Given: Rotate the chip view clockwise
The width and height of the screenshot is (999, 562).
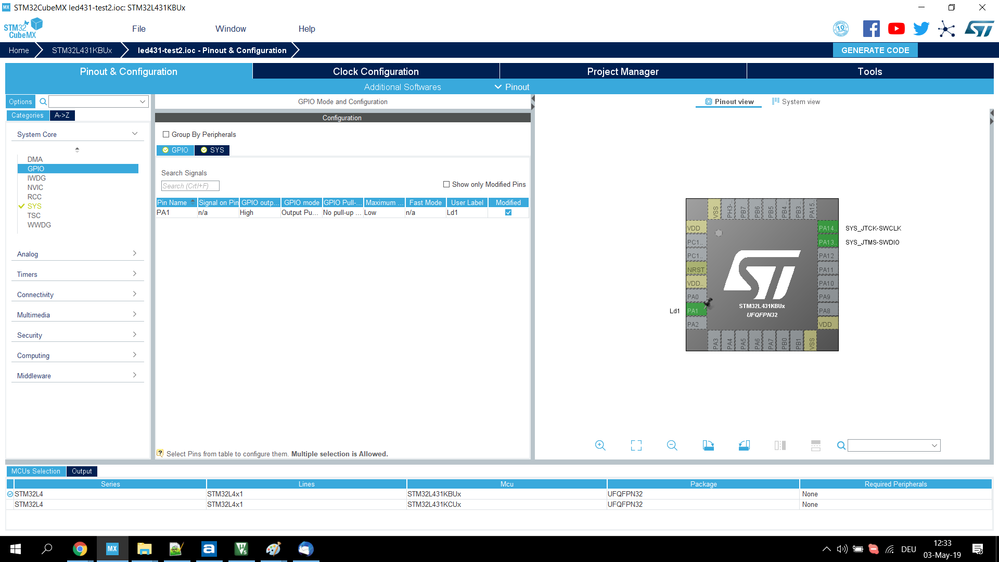Looking at the screenshot, I should tap(708, 445).
